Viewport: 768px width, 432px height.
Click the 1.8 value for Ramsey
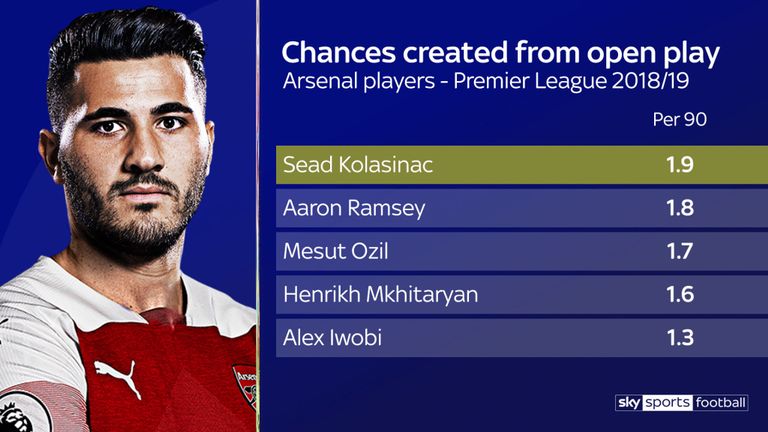680,208
